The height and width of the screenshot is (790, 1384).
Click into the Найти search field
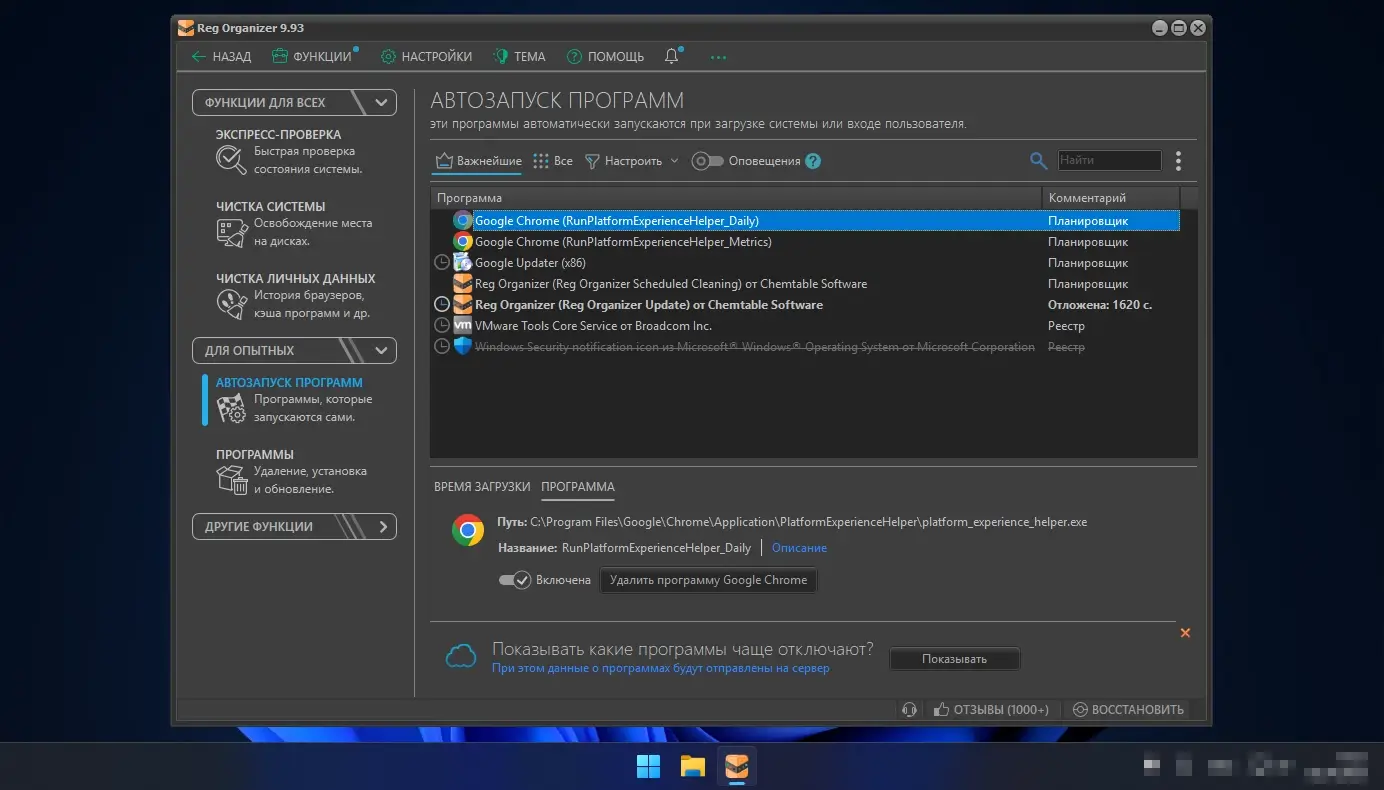tap(1110, 160)
